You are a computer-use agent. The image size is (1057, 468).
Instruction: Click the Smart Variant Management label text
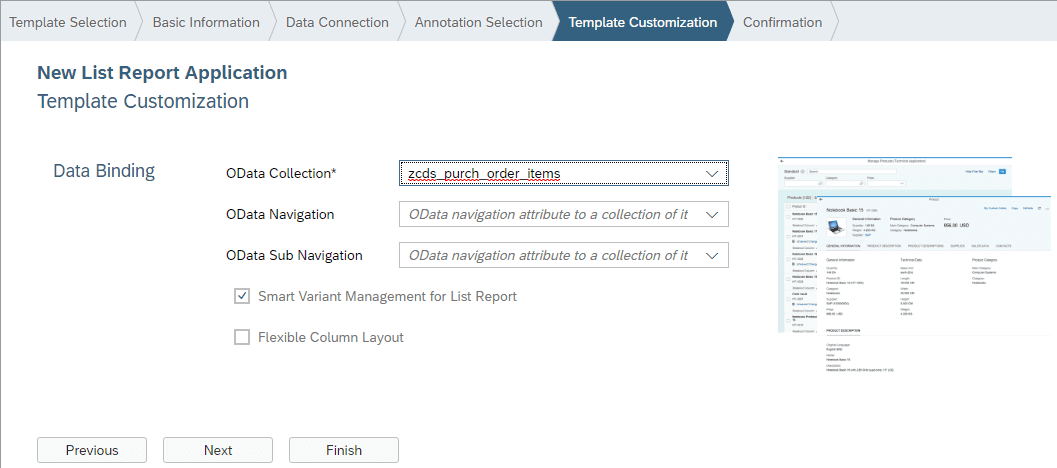pyautogui.click(x=387, y=296)
